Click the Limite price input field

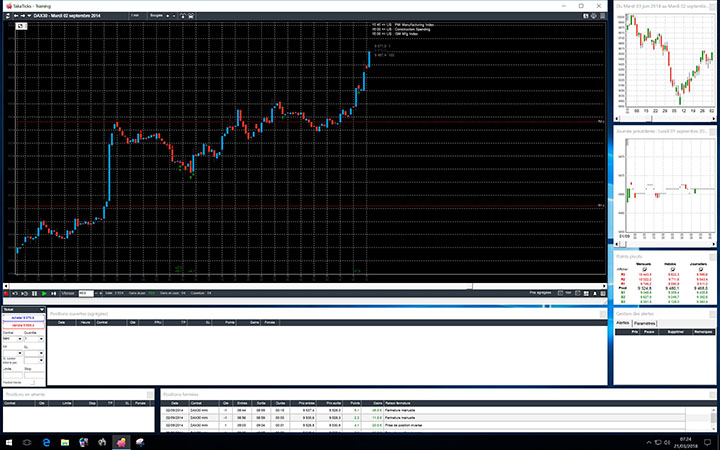pyautogui.click(x=13, y=375)
